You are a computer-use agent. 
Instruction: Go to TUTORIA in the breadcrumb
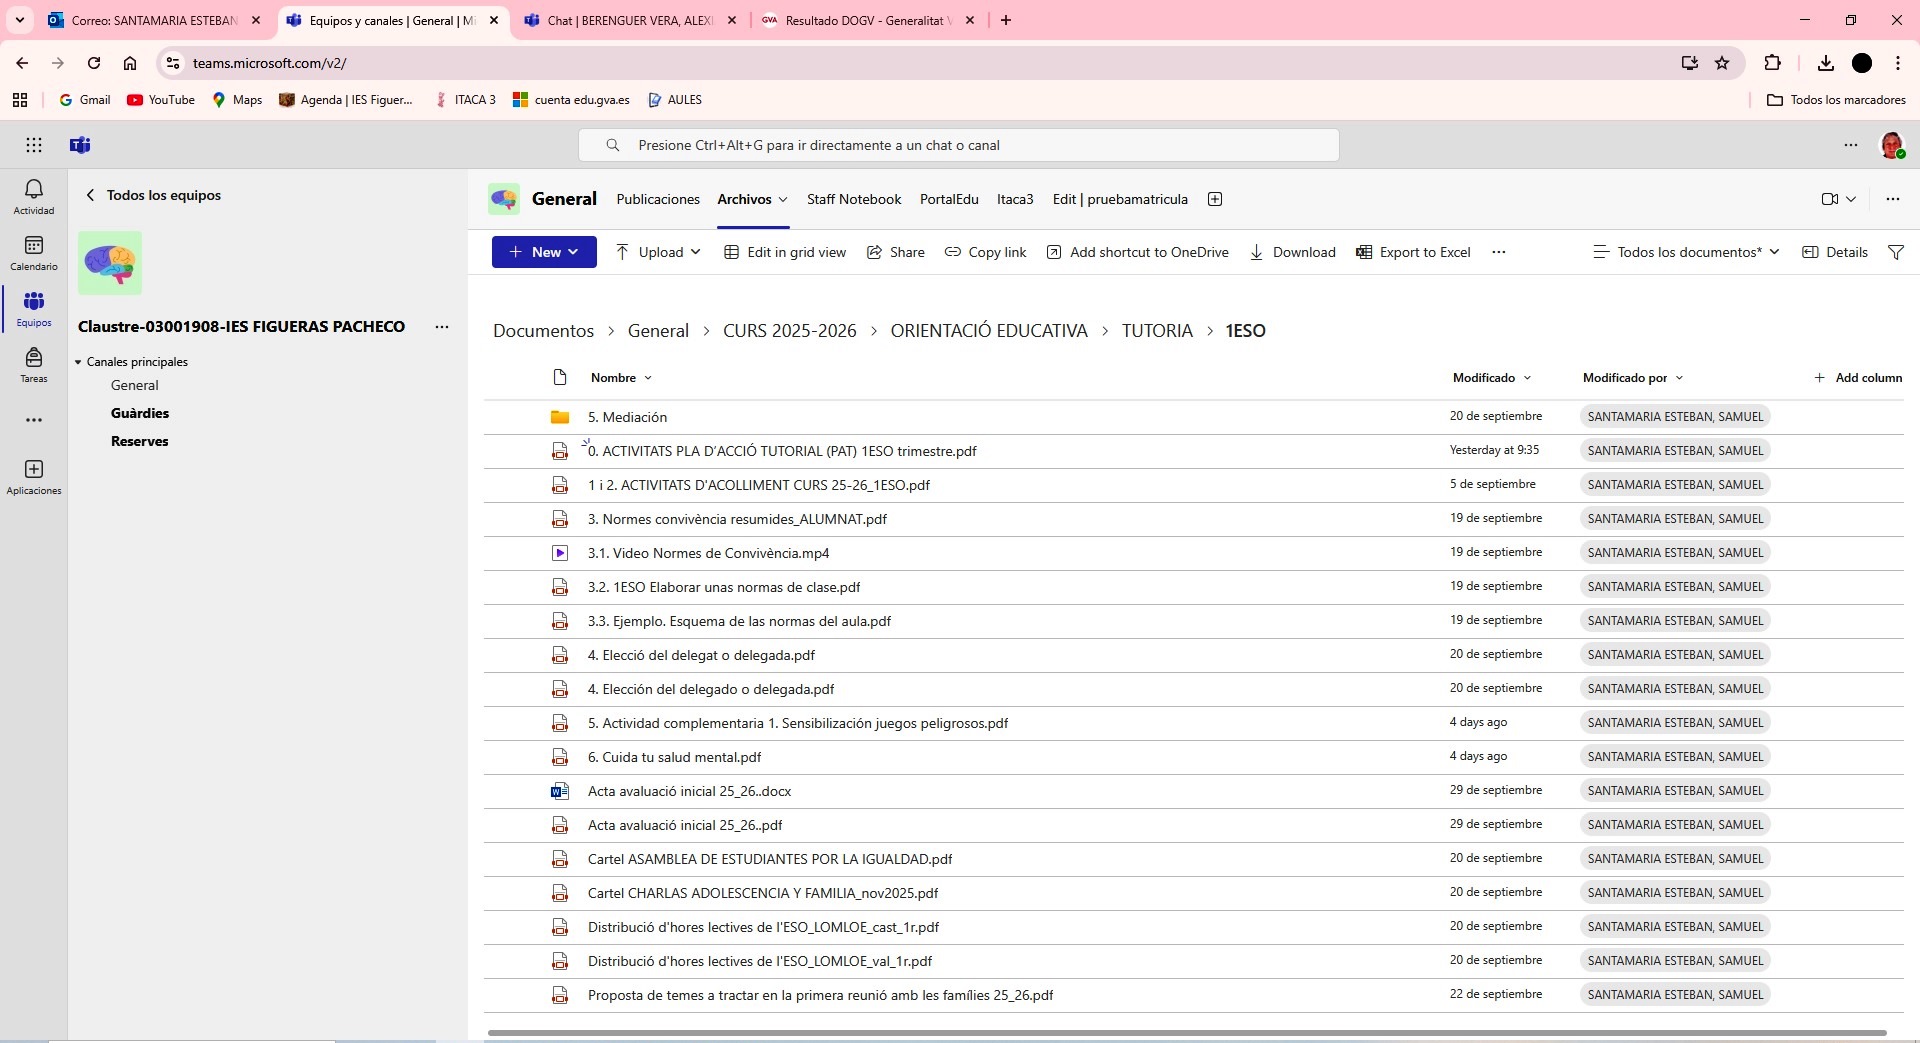[x=1157, y=331]
